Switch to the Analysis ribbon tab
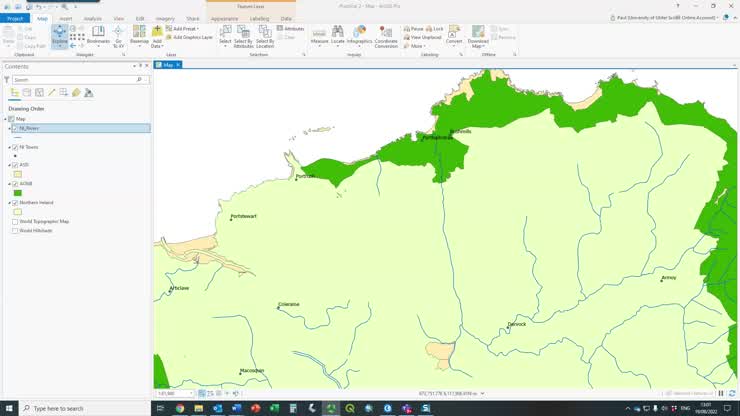 click(92, 18)
